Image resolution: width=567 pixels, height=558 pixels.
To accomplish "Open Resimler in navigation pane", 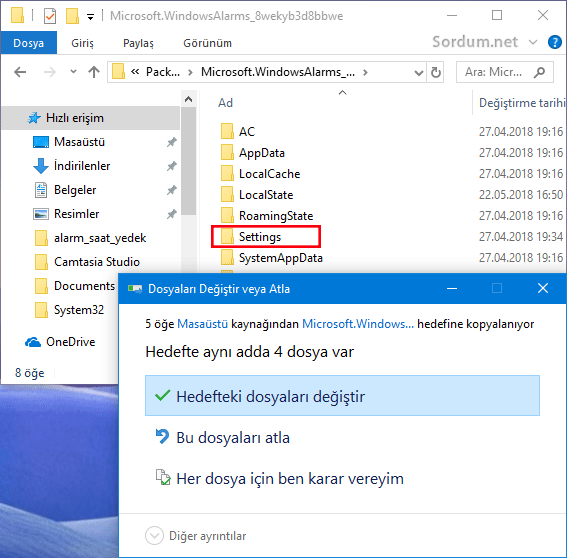I will tap(76, 214).
